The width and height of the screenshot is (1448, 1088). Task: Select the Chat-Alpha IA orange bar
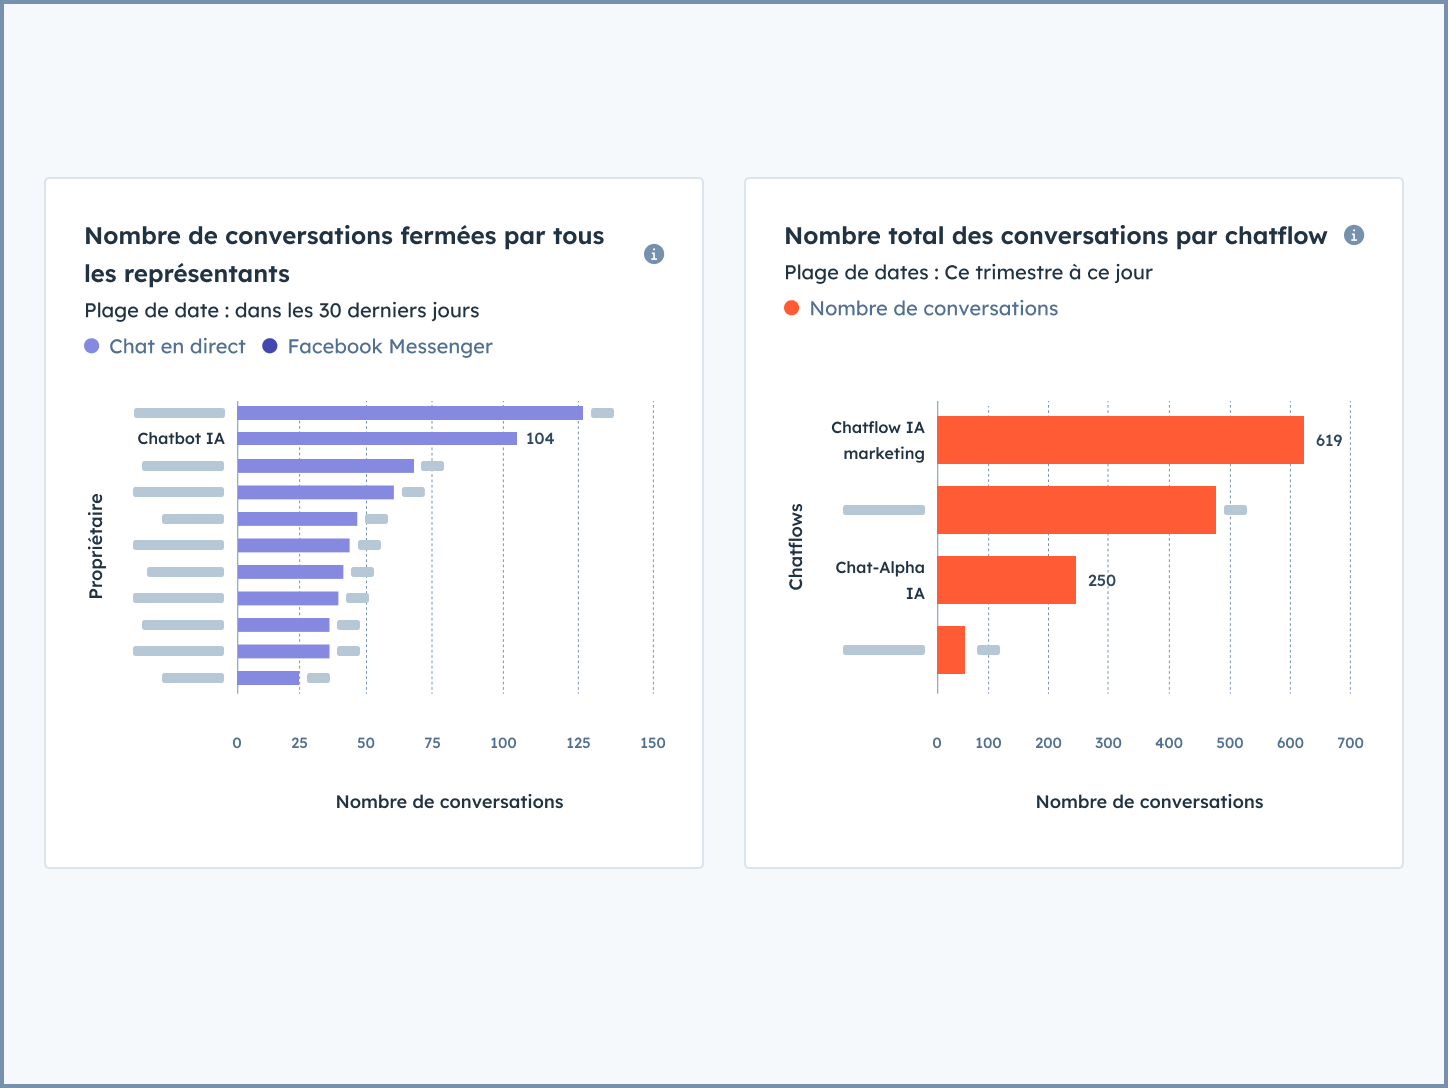coord(1006,580)
